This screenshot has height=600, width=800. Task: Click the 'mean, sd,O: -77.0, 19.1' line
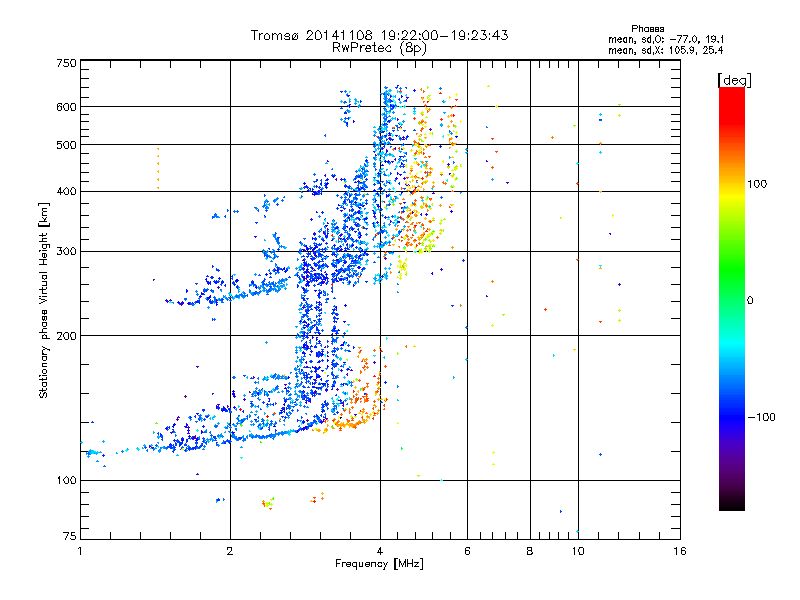click(666, 39)
